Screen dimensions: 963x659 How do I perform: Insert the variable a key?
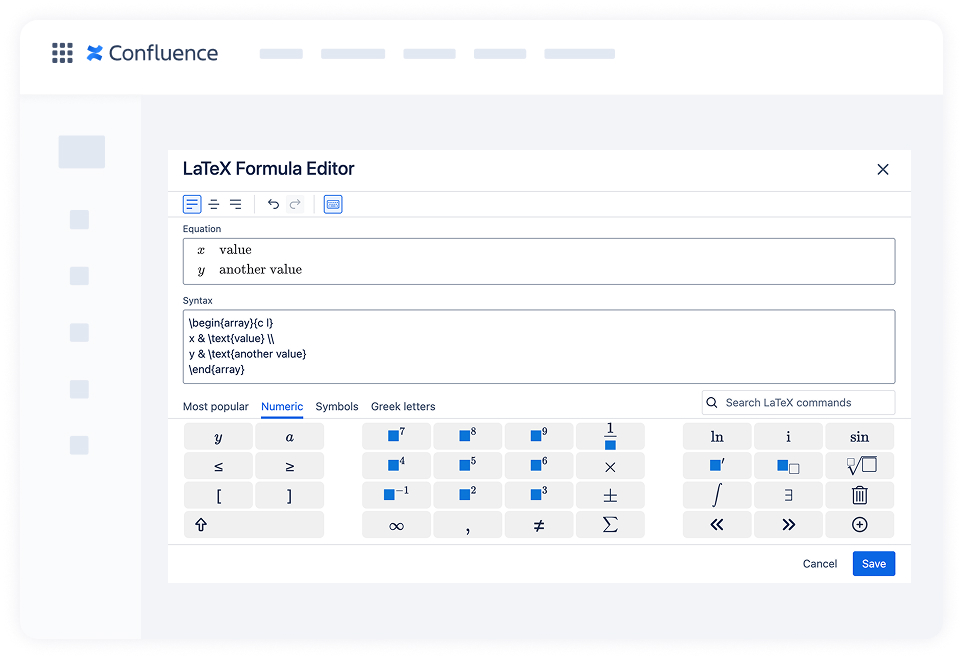point(289,437)
